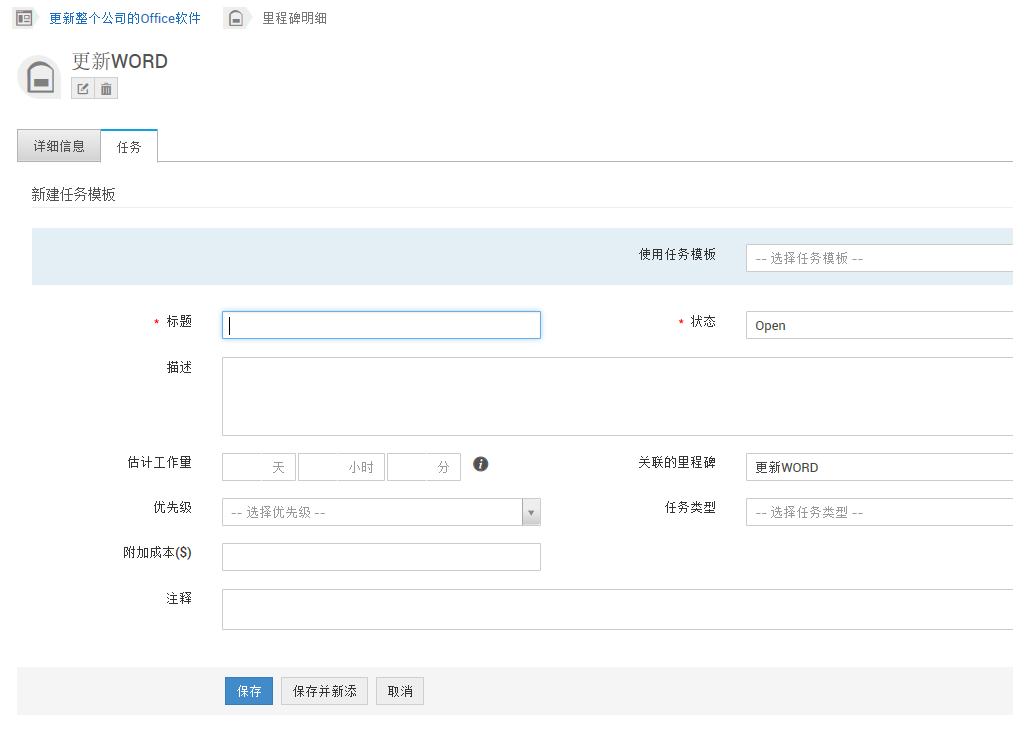Click the info icon beside estimated effort
Viewport: 1013px width, 733px height.
480,464
